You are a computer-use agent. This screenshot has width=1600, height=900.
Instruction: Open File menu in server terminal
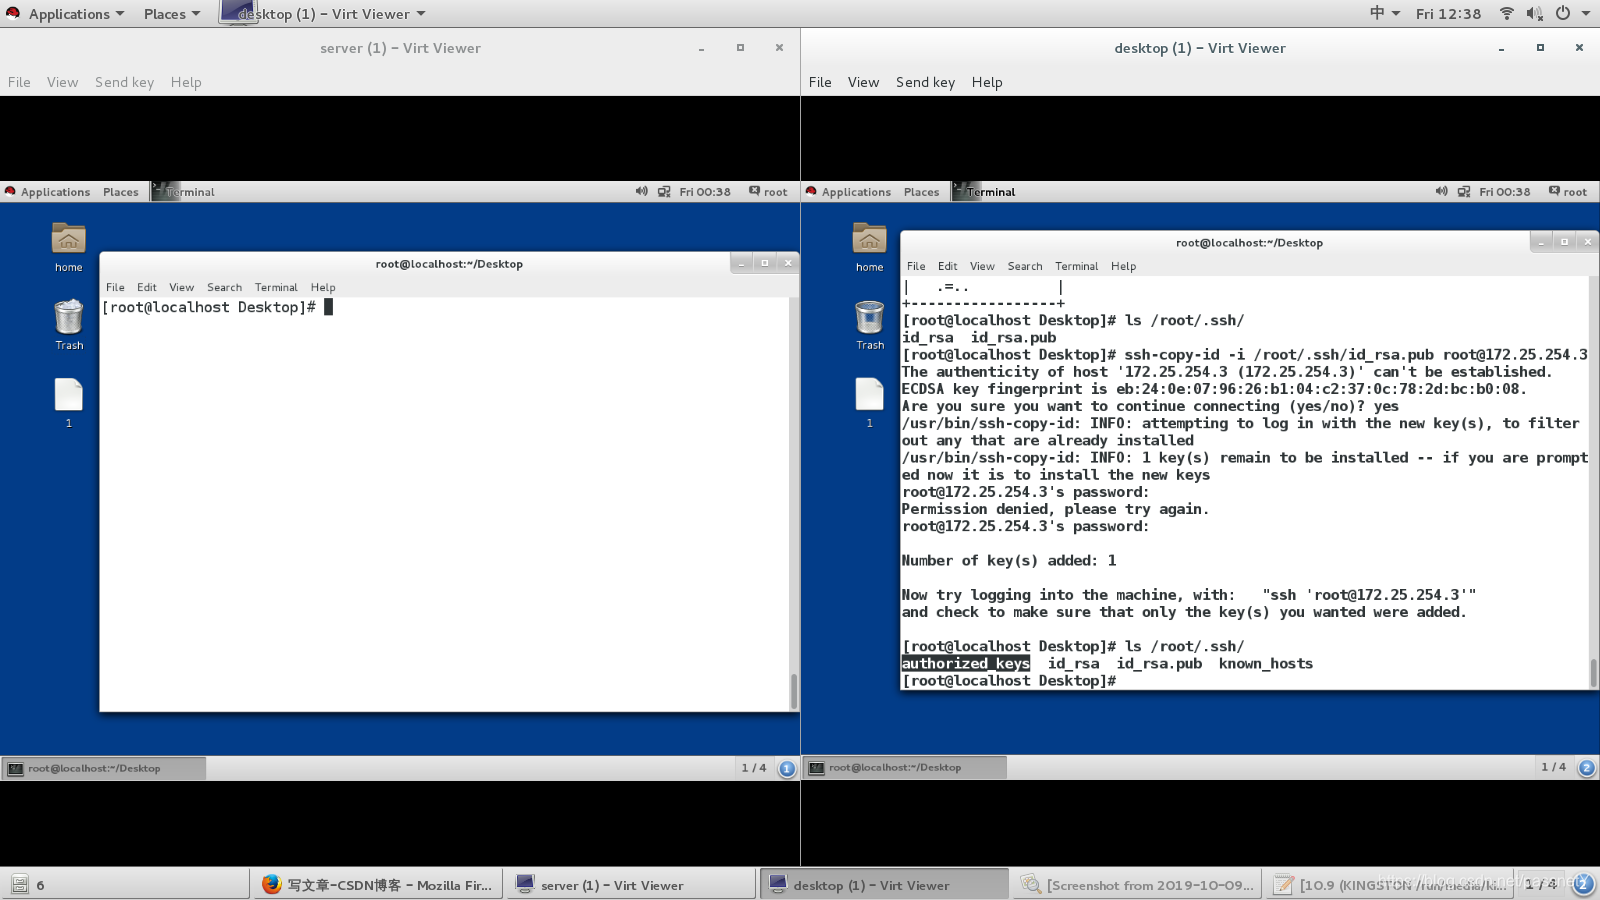tap(115, 287)
